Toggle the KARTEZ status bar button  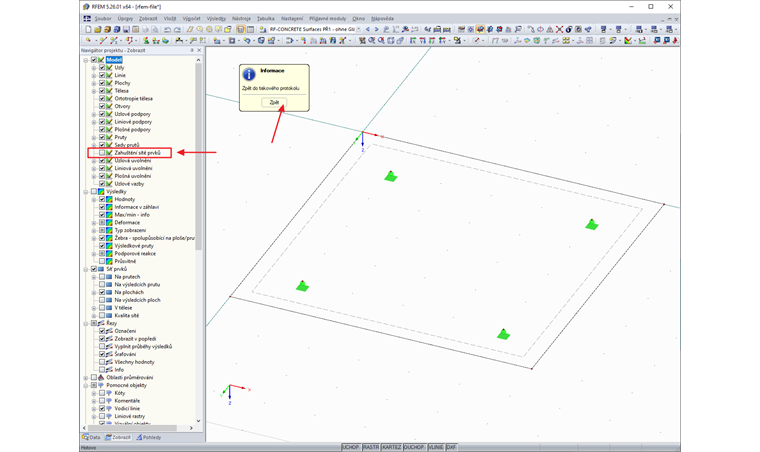click(392, 447)
